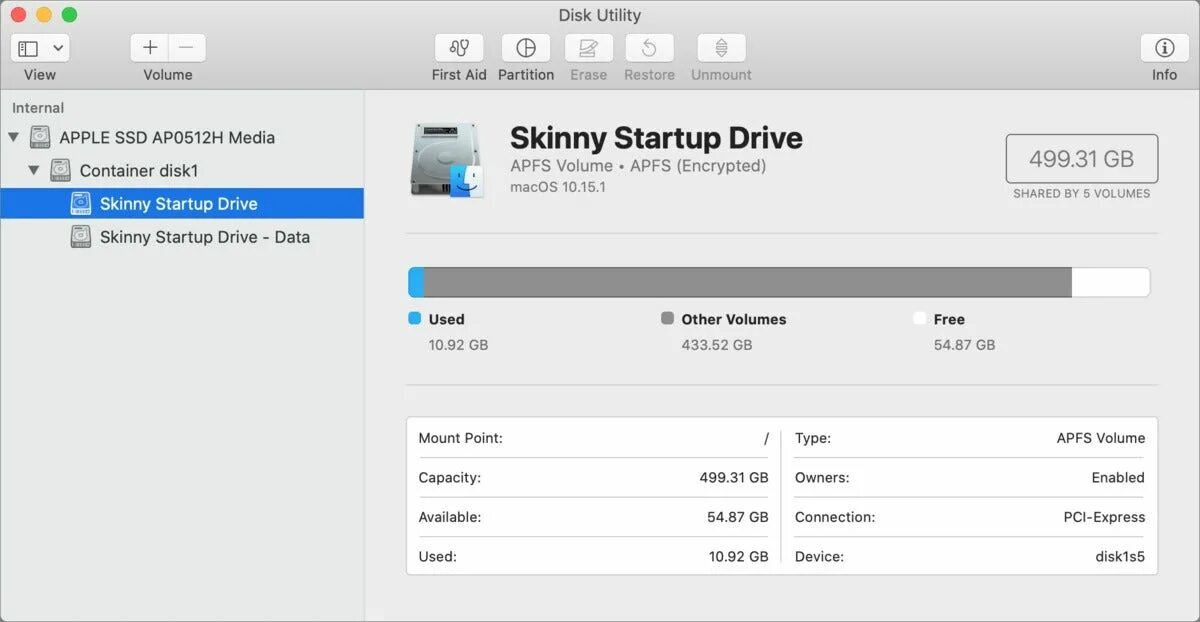Click the Internal sidebar section header
Viewport: 1200px width, 622px height.
tap(38, 108)
